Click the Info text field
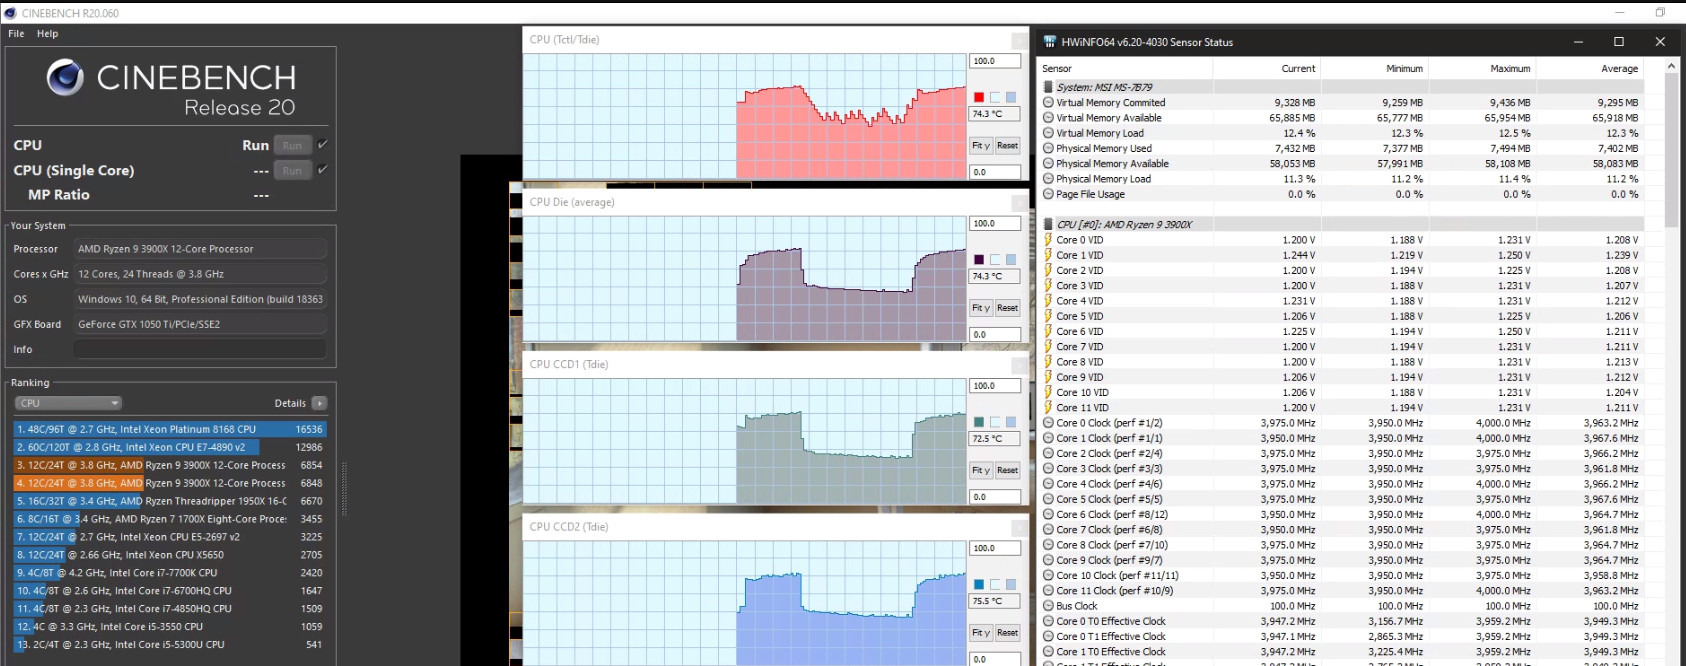Image resolution: width=1686 pixels, height=666 pixels. 199,349
